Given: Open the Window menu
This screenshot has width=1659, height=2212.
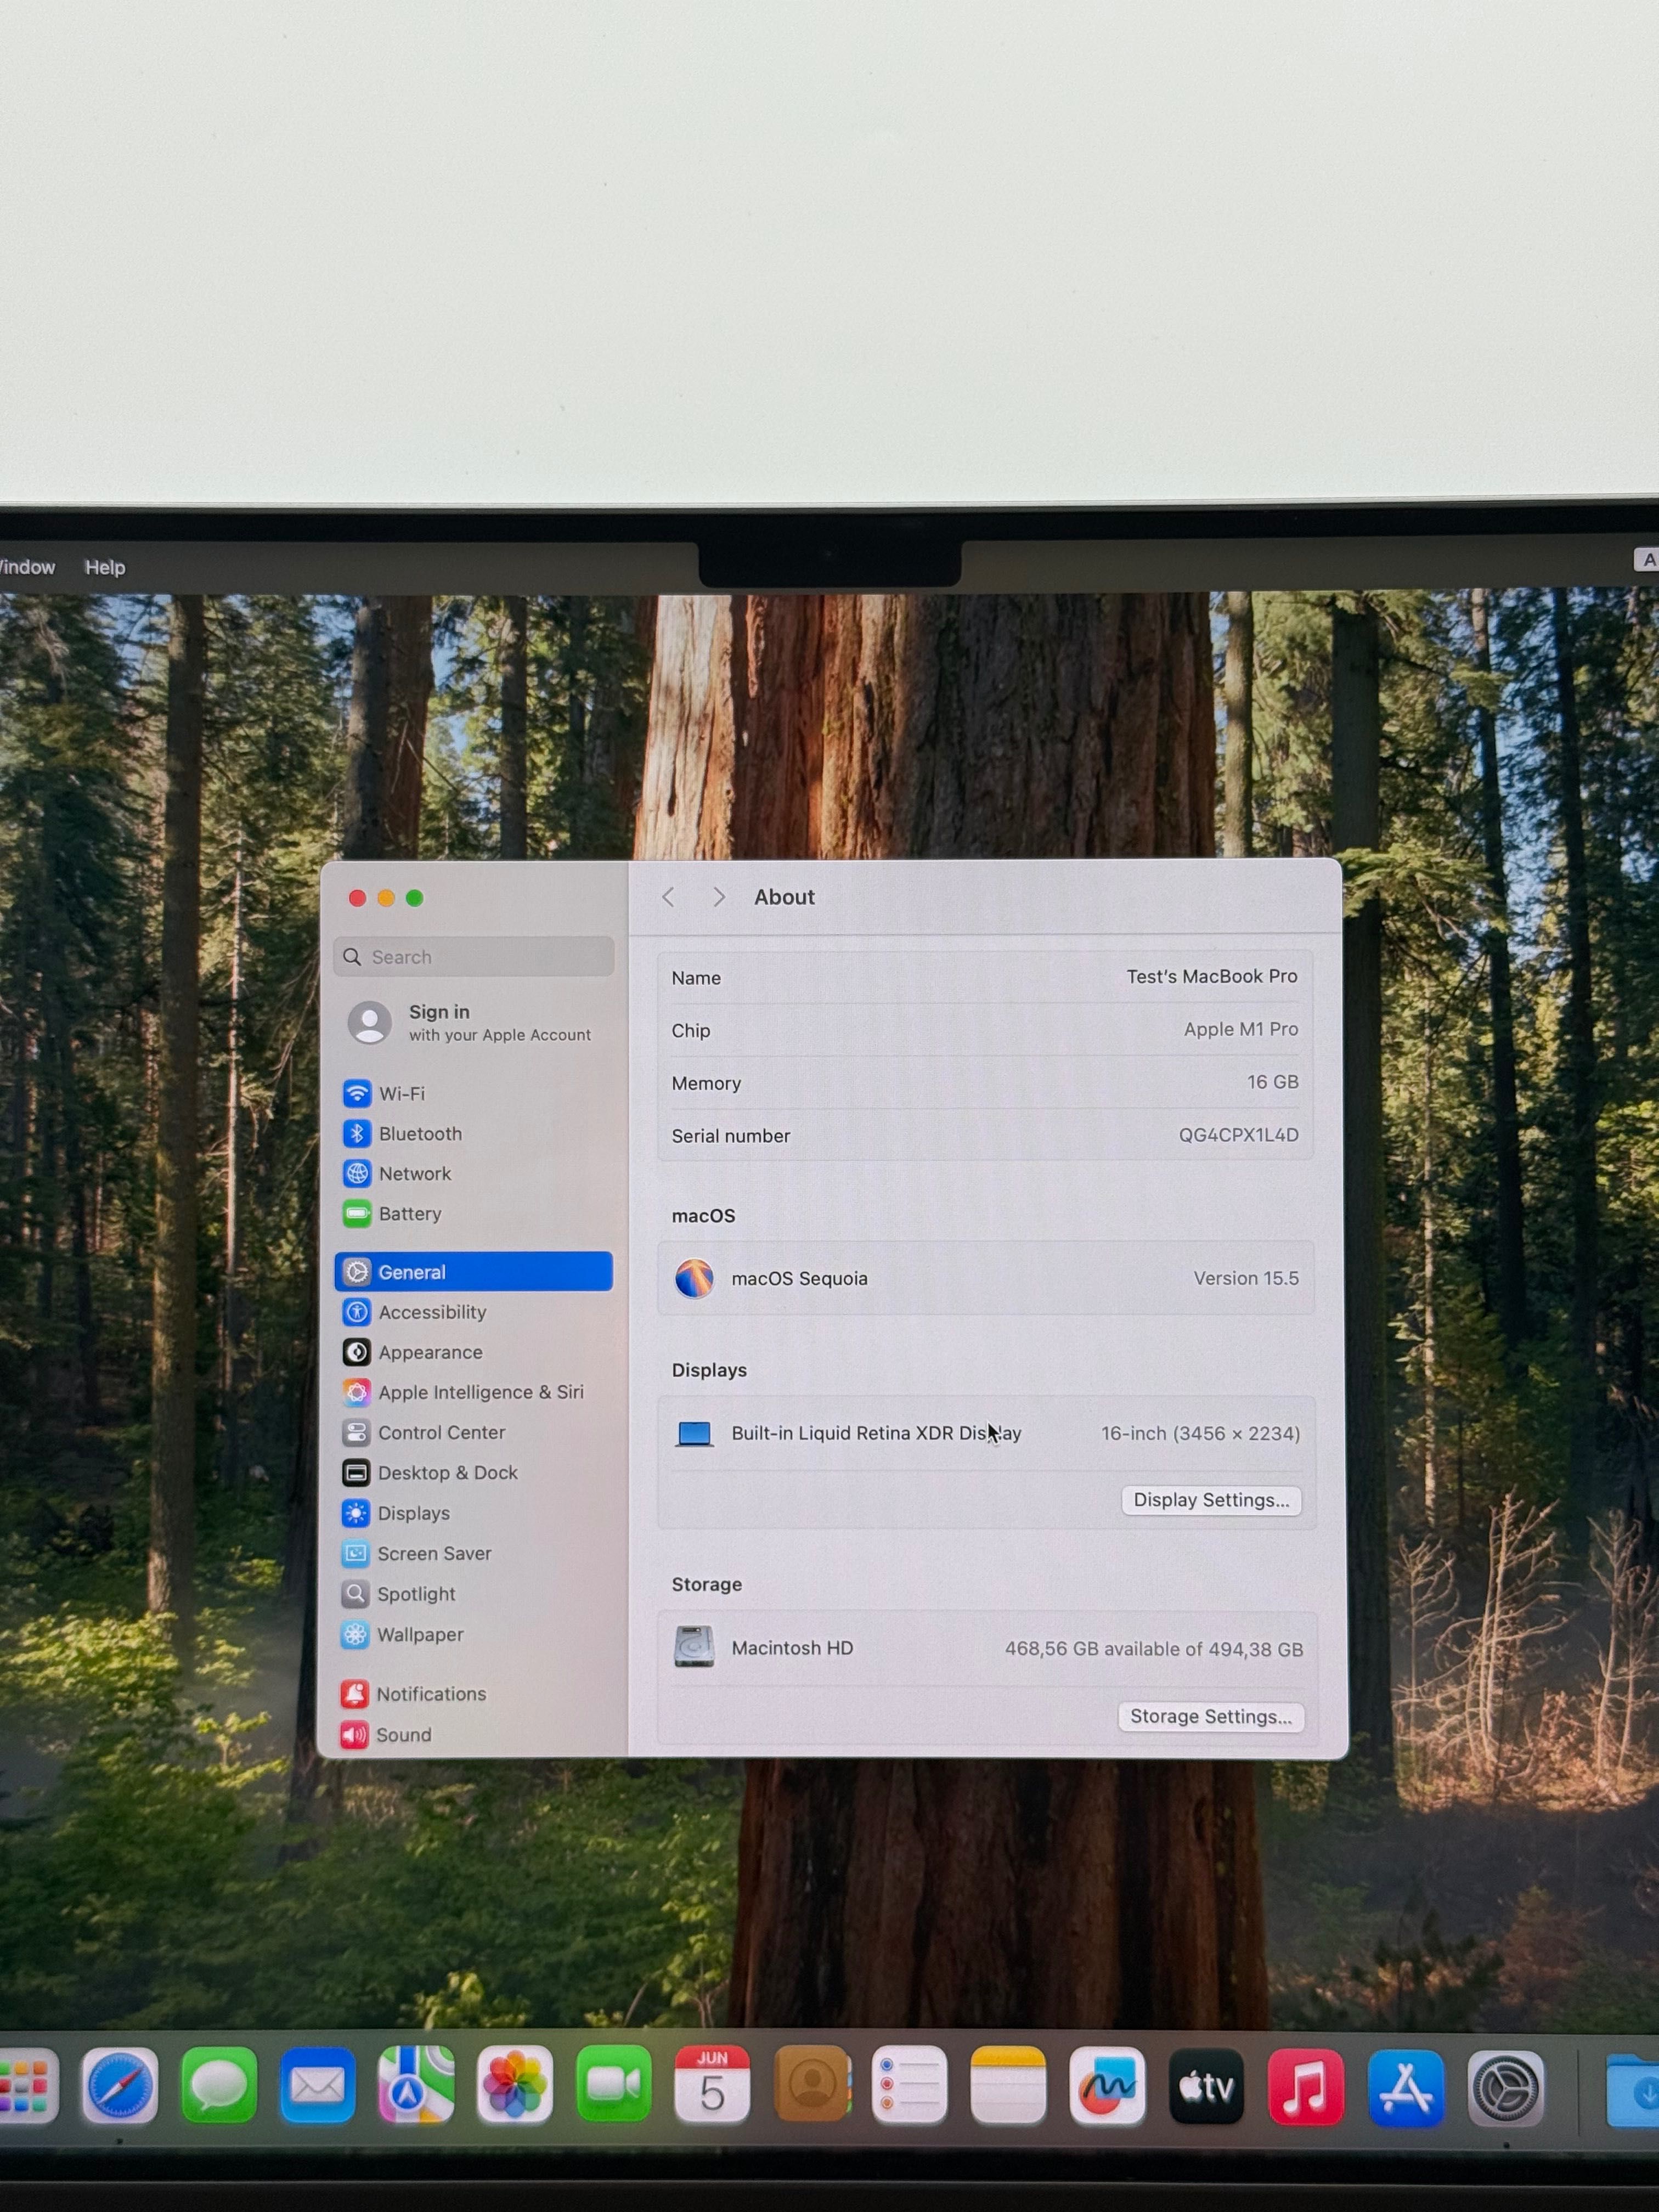Looking at the screenshot, I should [27, 567].
